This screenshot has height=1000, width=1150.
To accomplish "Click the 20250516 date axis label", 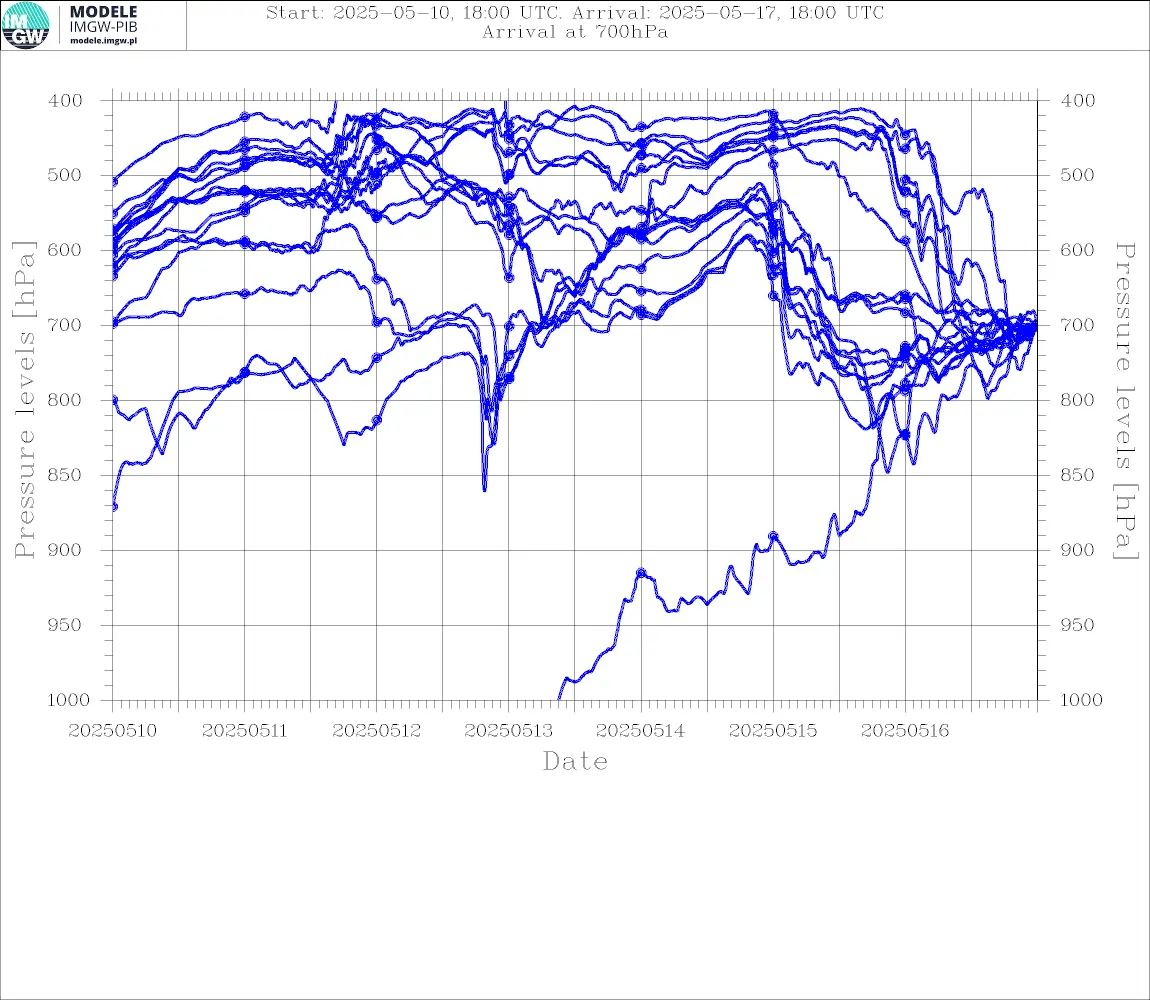I will pyautogui.click(x=904, y=731).
